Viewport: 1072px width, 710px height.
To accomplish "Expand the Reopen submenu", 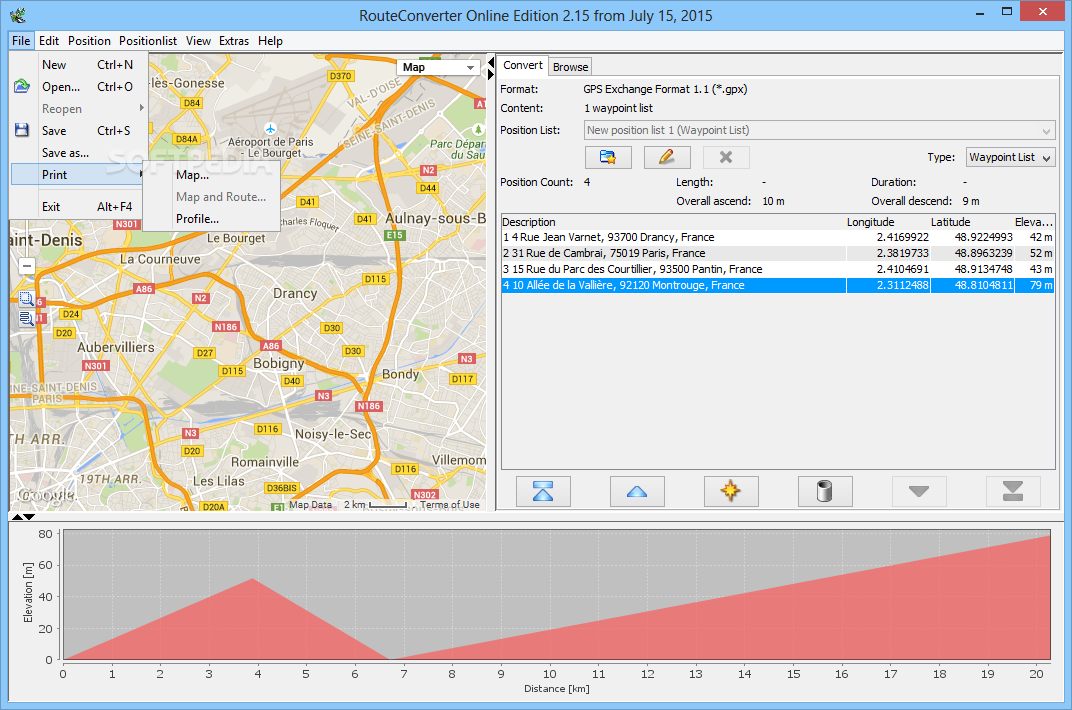I will (x=79, y=109).
